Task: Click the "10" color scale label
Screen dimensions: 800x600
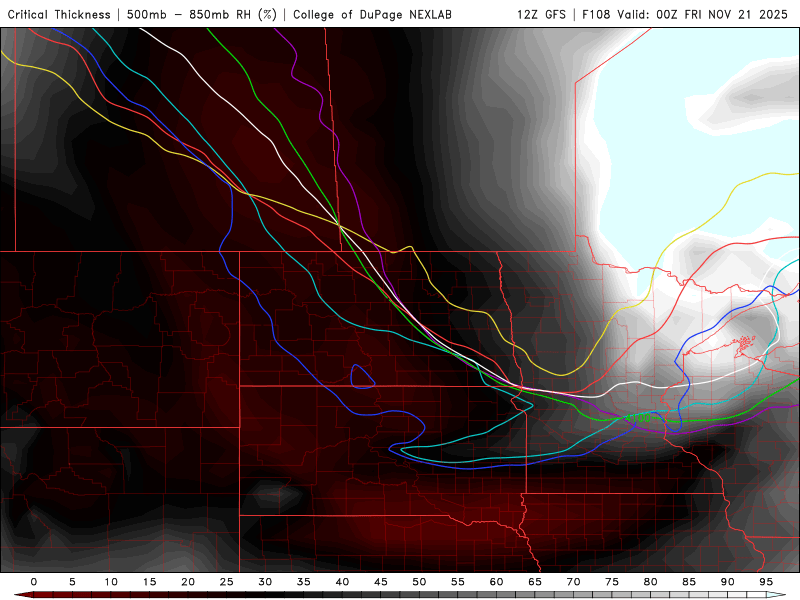Action: pos(111,582)
